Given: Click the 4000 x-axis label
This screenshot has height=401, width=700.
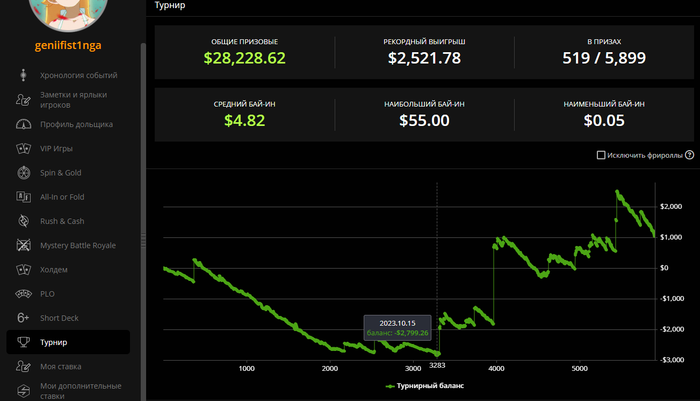Looking at the screenshot, I should [496, 368].
